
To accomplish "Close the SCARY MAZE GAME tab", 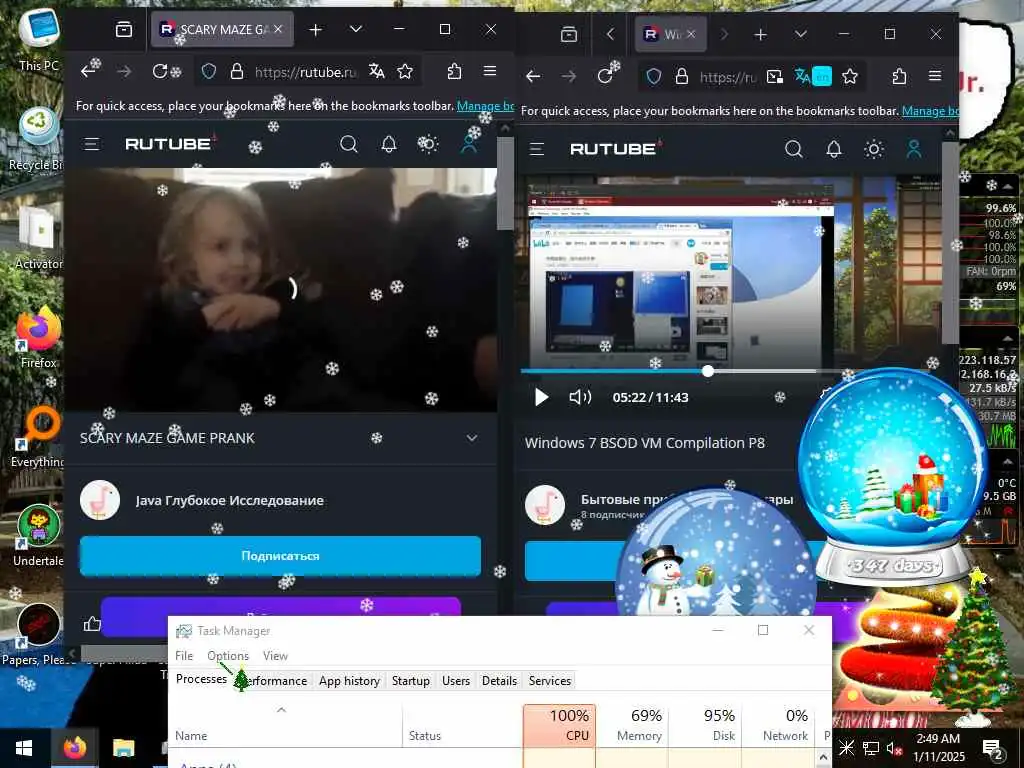I will tap(278, 29).
